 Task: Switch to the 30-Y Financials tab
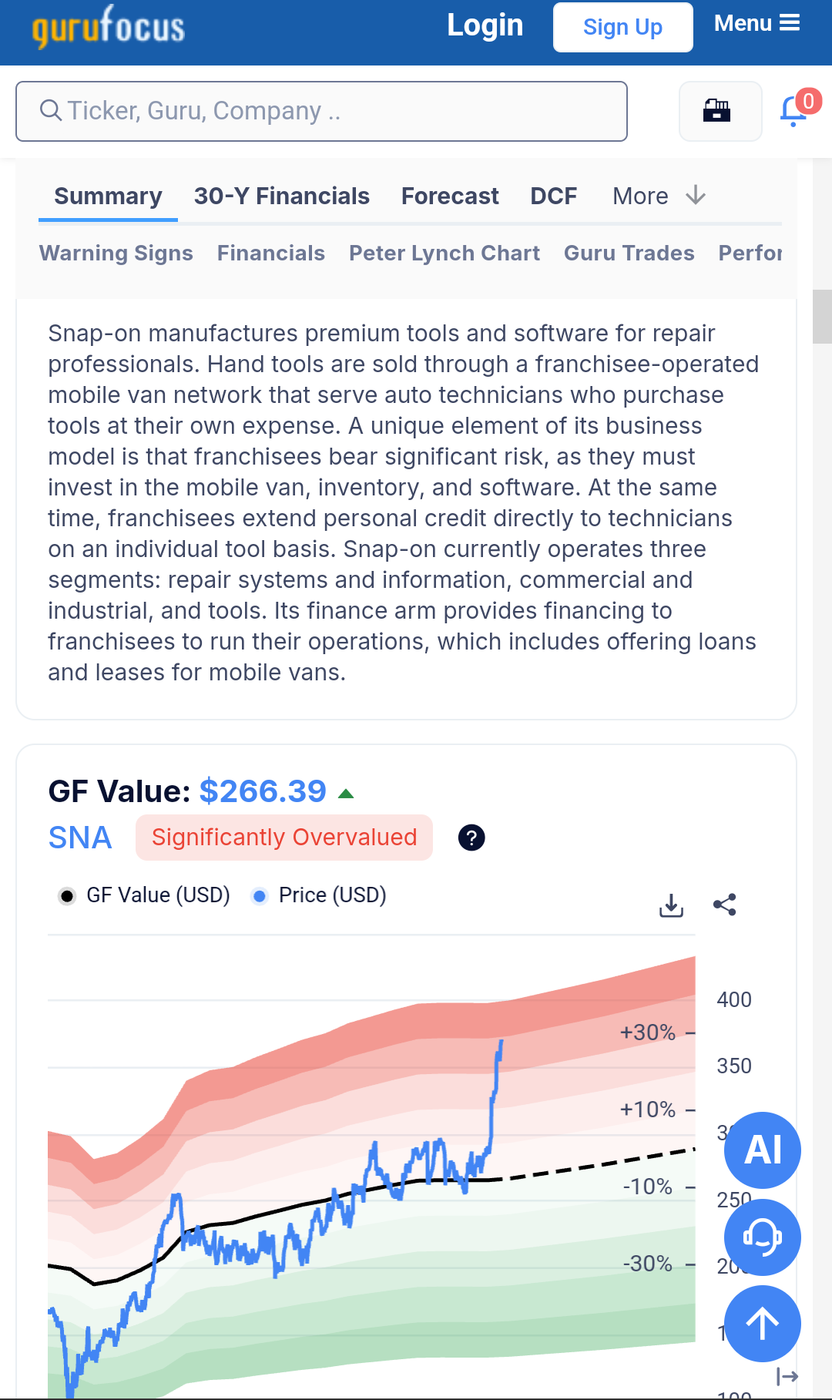click(282, 196)
